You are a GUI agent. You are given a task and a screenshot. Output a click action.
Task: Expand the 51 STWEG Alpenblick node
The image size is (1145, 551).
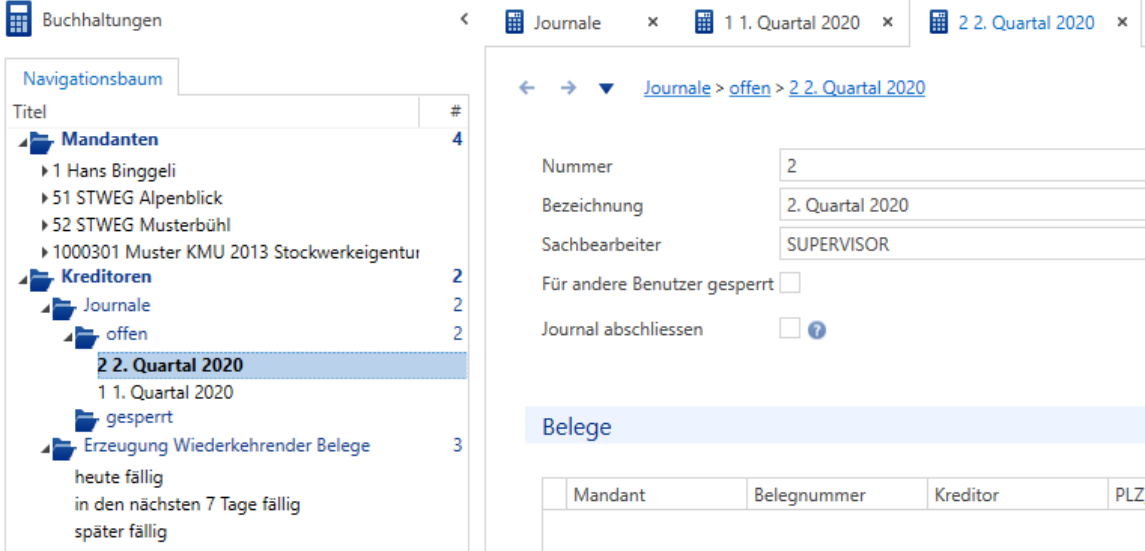[47, 199]
